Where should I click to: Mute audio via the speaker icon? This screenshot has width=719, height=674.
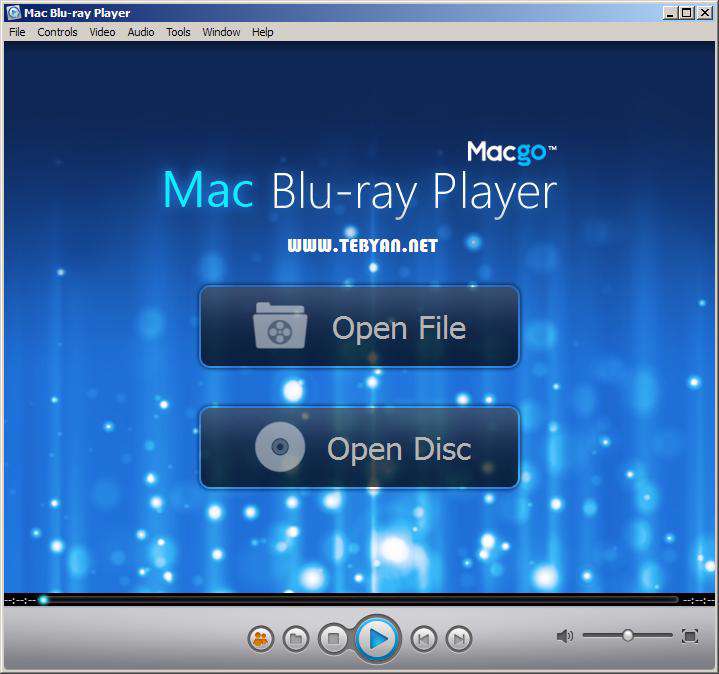tap(564, 636)
